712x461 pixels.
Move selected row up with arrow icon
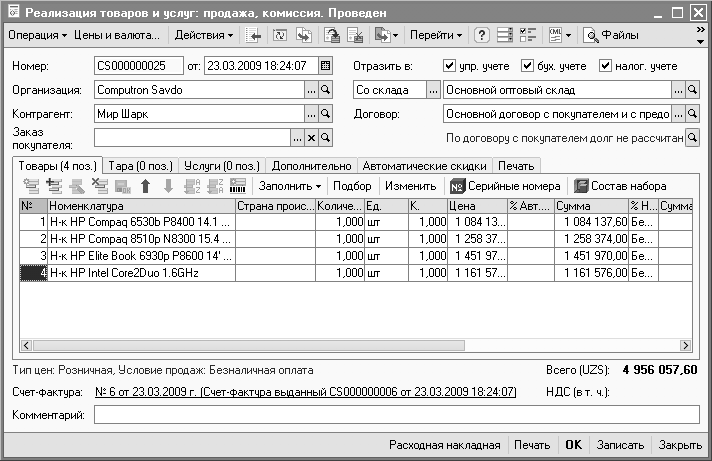coord(145,186)
